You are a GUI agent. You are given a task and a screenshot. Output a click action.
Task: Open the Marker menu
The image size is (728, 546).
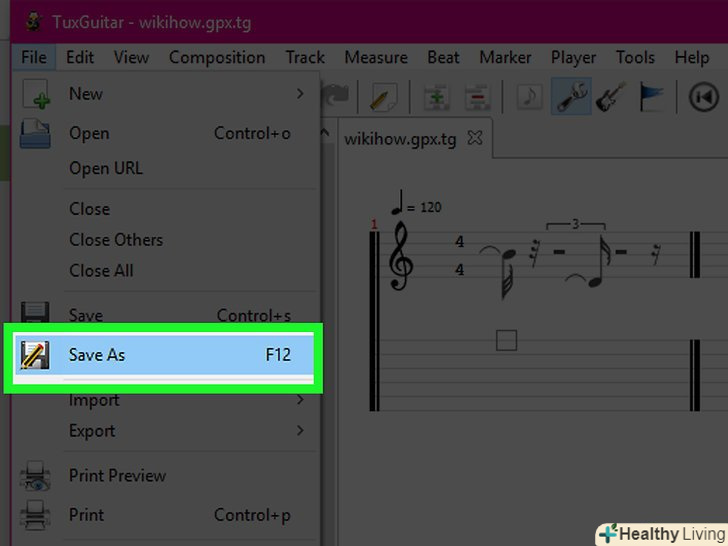pos(505,58)
